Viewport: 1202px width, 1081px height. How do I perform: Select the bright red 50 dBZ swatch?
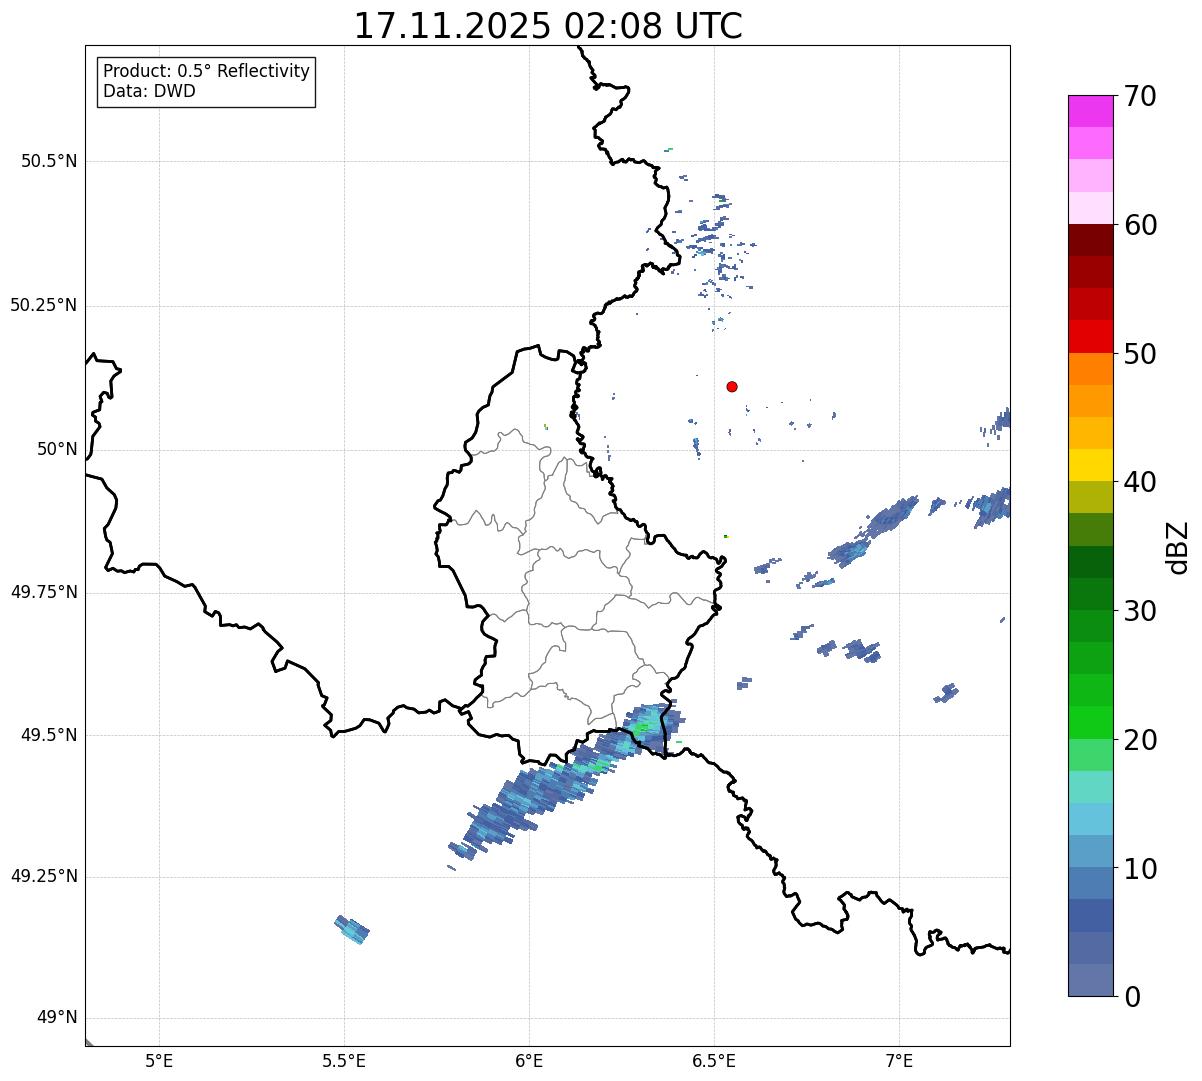tap(1090, 336)
